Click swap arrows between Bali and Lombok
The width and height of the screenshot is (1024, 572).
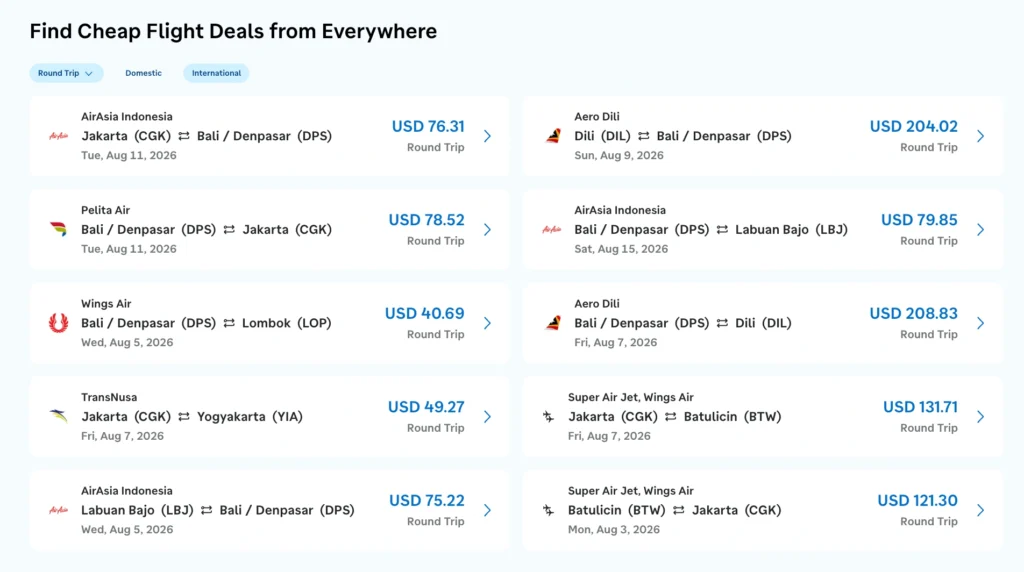(x=229, y=323)
